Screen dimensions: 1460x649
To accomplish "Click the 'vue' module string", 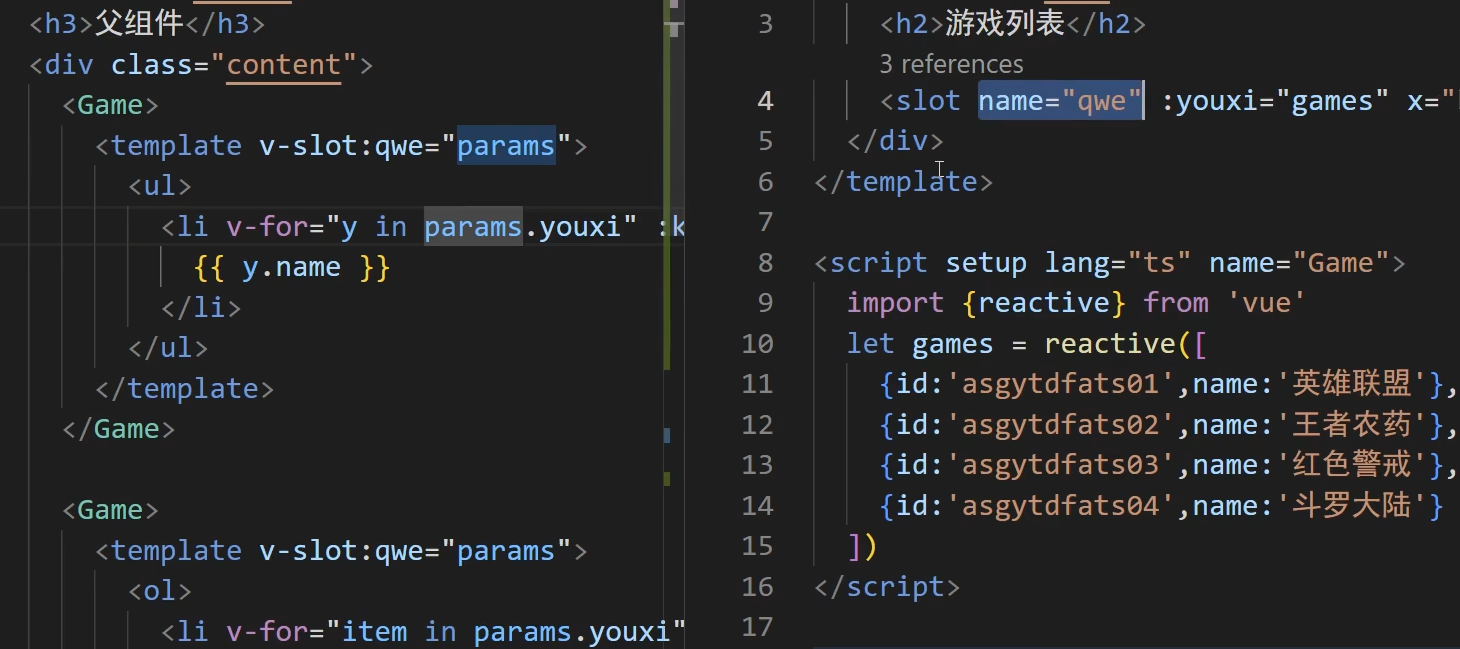I will 1266,303.
